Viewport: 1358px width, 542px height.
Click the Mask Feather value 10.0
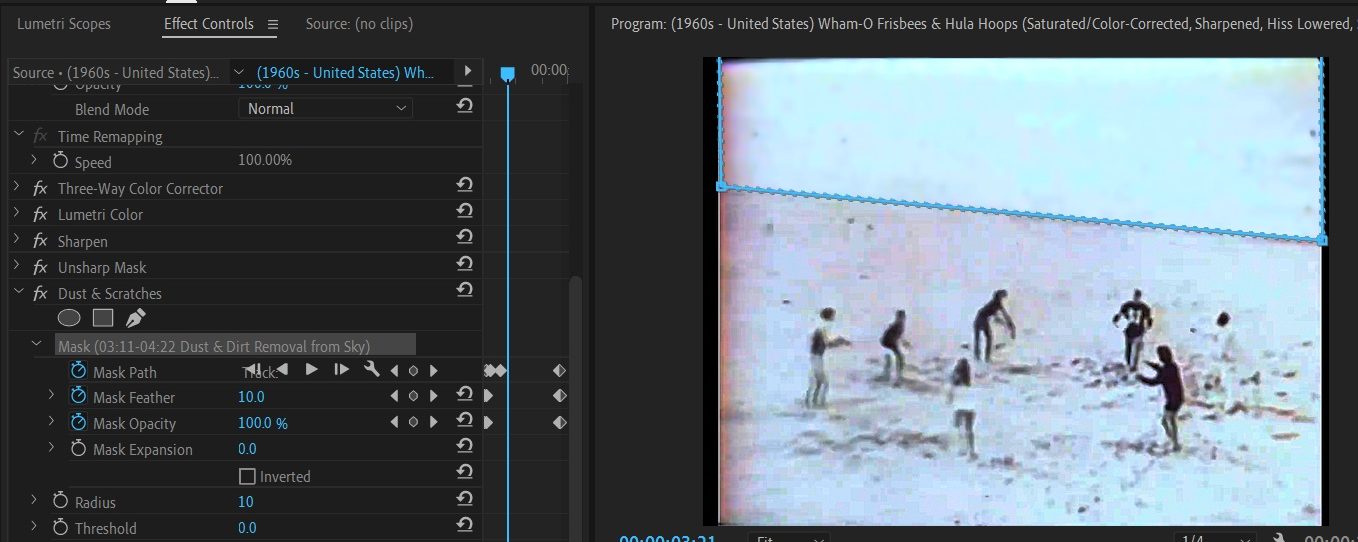tap(251, 397)
